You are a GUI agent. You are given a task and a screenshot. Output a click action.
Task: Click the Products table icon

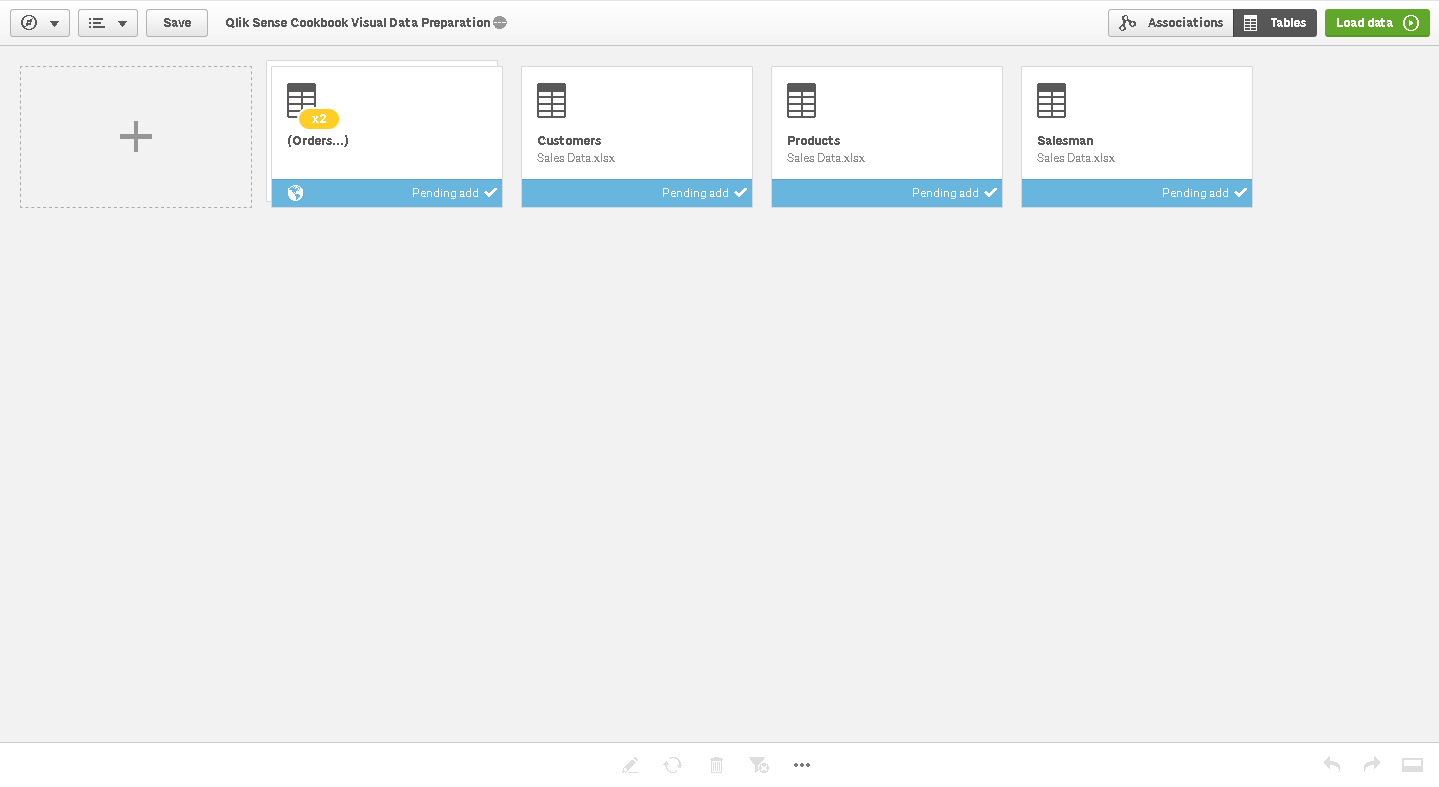point(801,100)
